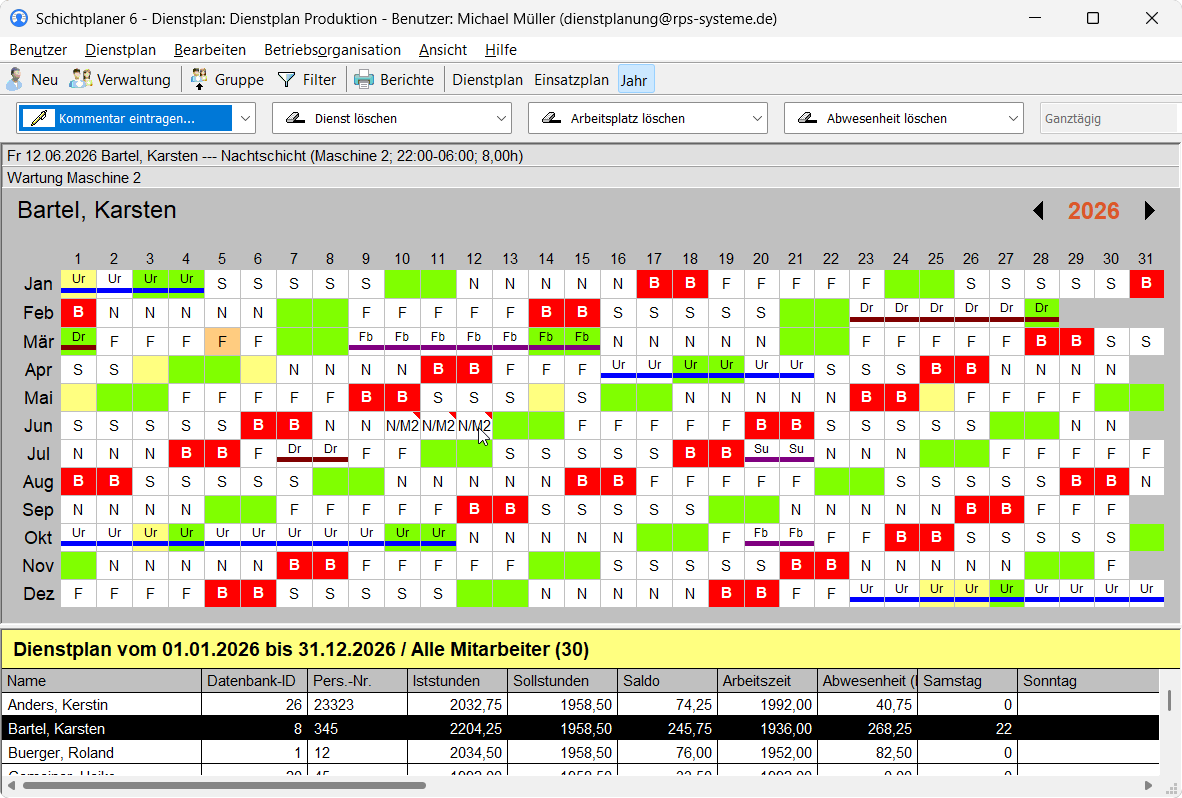Viewport: 1182px width, 798px height.
Task: Sort the table by the Iststunden column header
Action: [458, 680]
